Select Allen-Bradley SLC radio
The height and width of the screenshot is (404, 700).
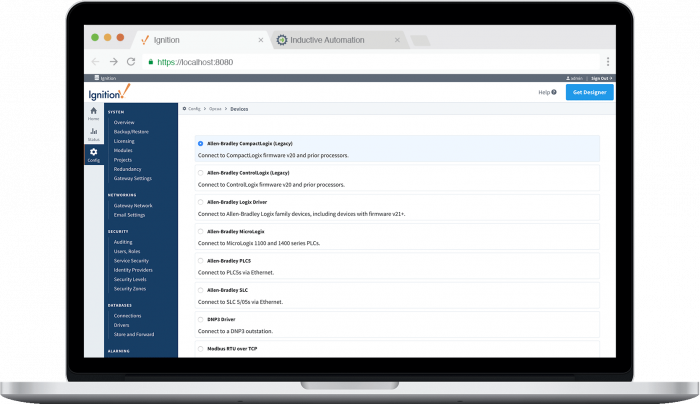tap(200, 290)
